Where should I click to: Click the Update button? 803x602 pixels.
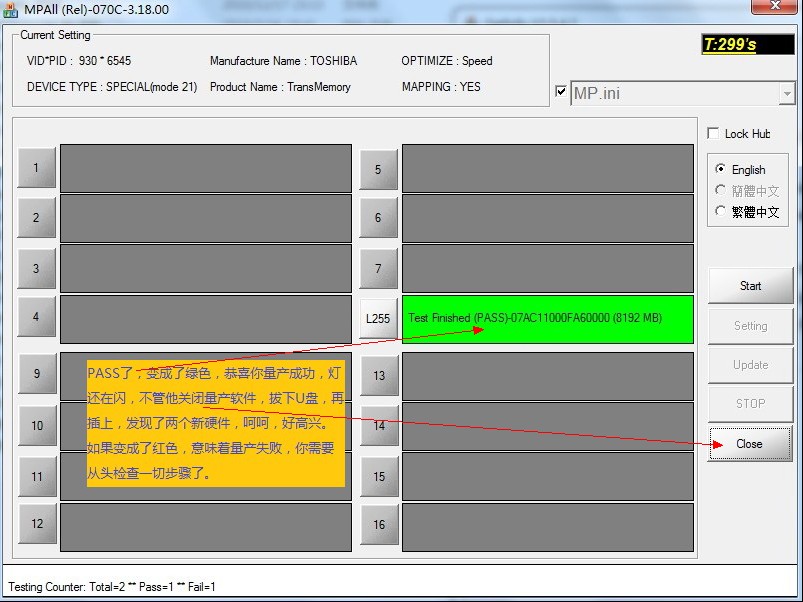tap(749, 364)
